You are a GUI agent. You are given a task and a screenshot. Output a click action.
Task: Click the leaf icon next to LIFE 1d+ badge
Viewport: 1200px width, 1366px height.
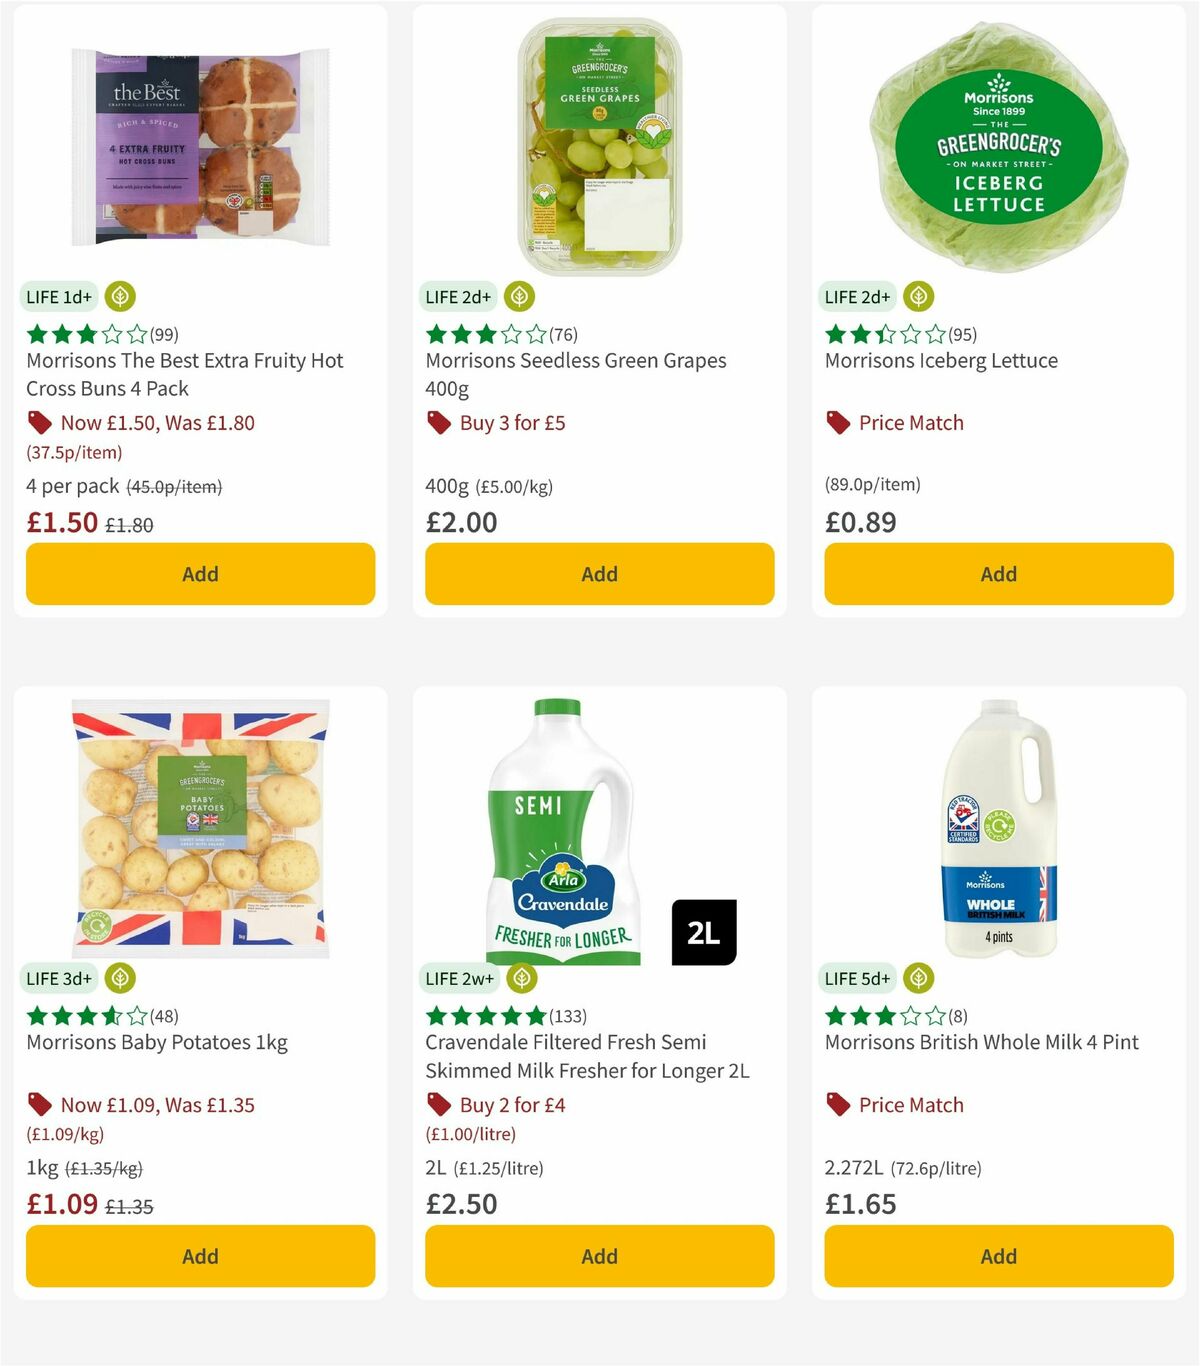click(120, 296)
